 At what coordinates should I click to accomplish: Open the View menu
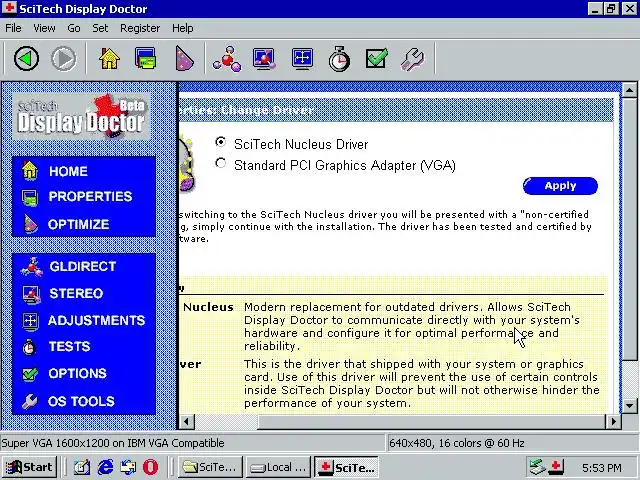pyautogui.click(x=44, y=28)
